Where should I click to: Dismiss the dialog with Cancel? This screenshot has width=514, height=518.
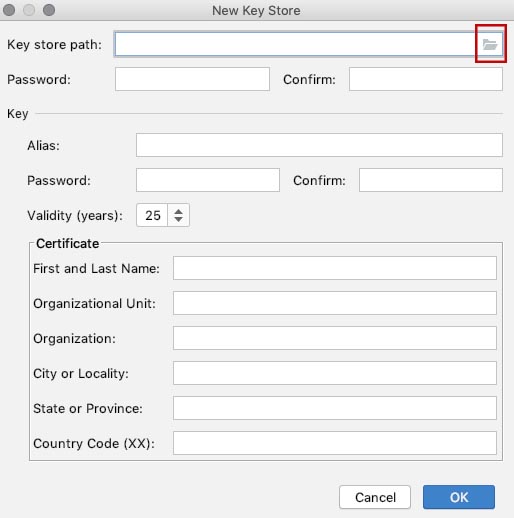pos(375,497)
